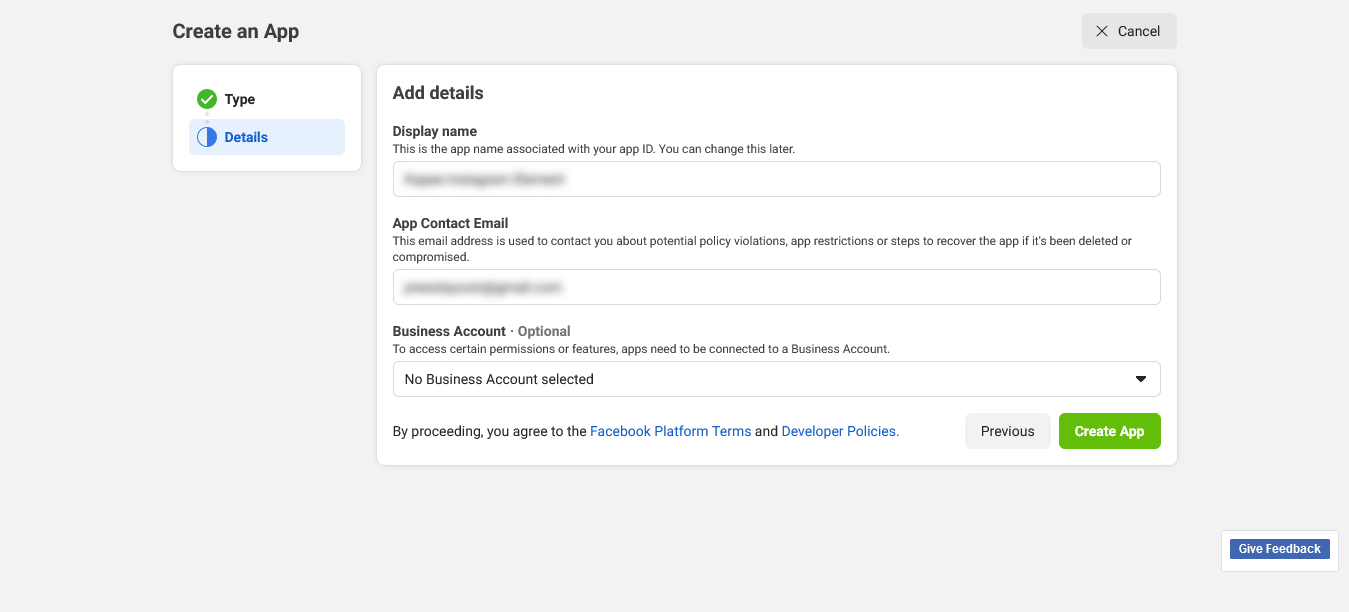
Task: Open the Facebook Platform Terms link
Action: coord(670,431)
